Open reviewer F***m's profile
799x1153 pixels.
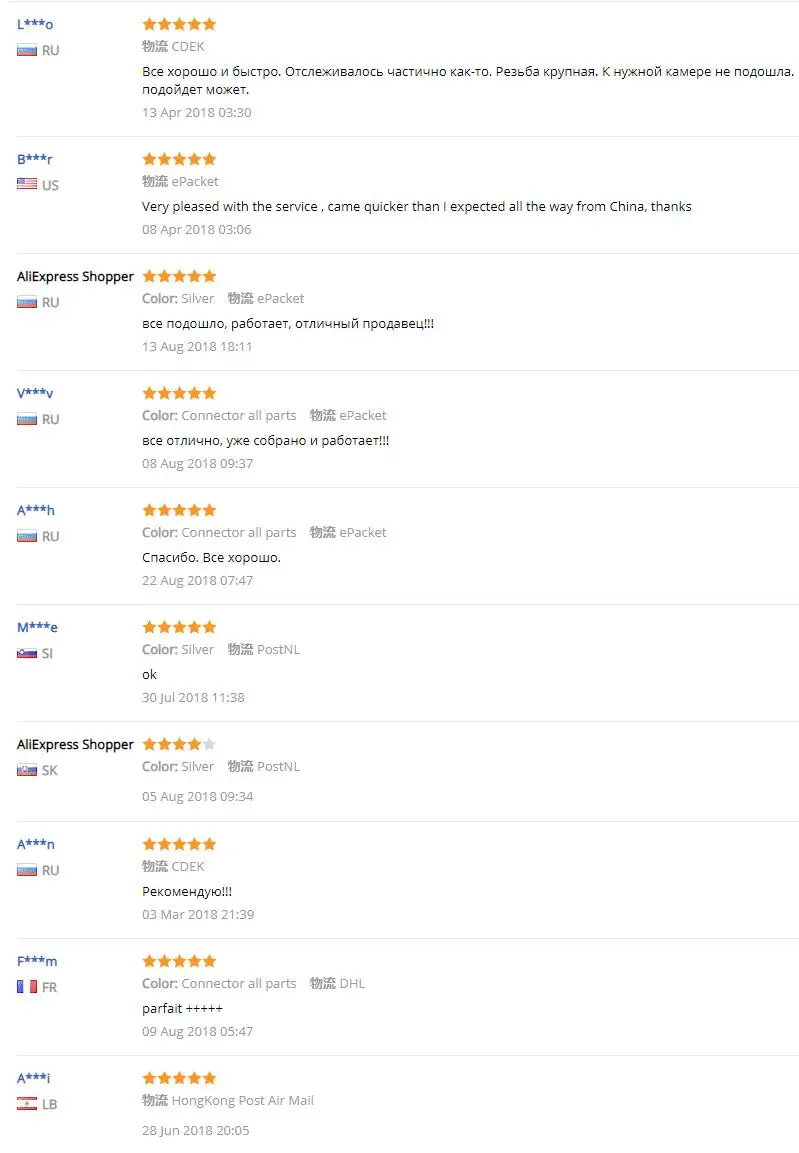point(37,961)
